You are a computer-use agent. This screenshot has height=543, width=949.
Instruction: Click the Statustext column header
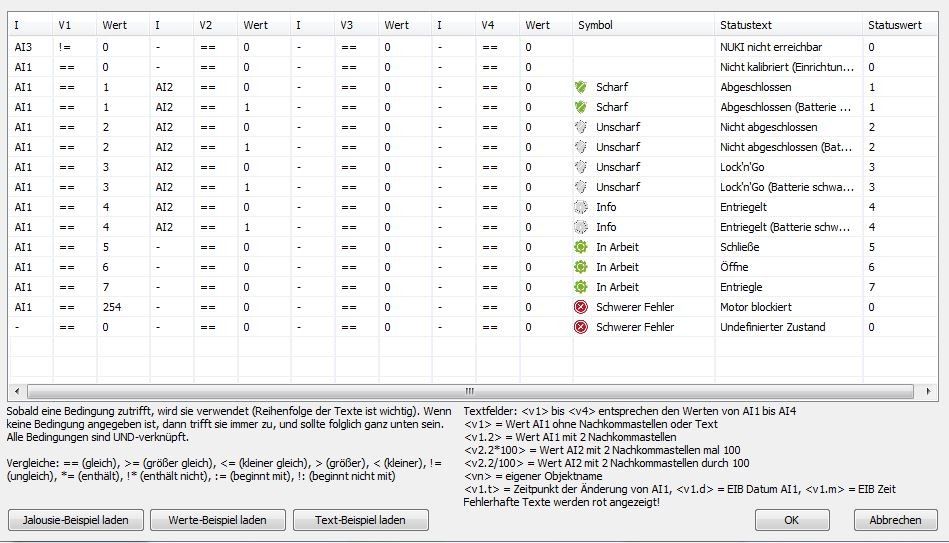coord(788,25)
